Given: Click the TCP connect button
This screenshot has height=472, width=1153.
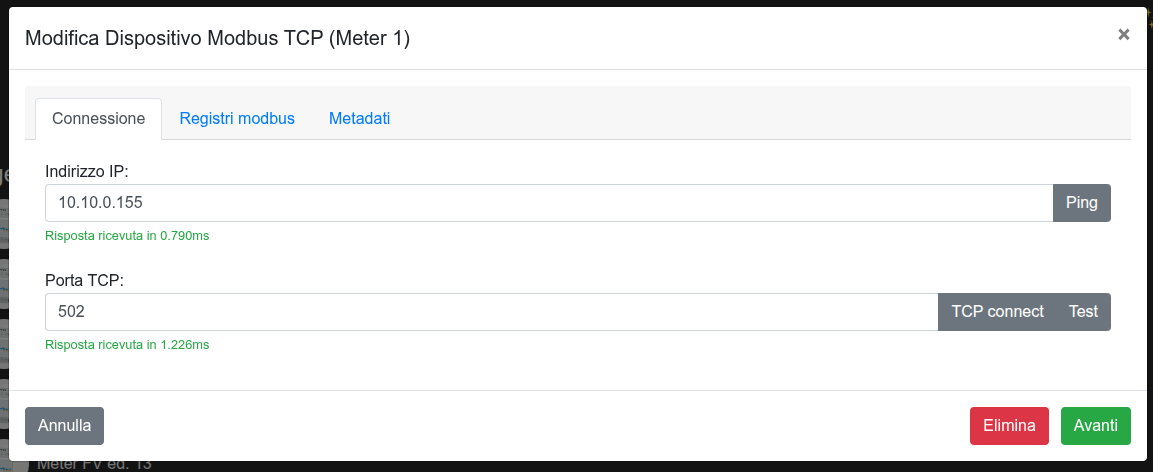Looking at the screenshot, I should (997, 312).
